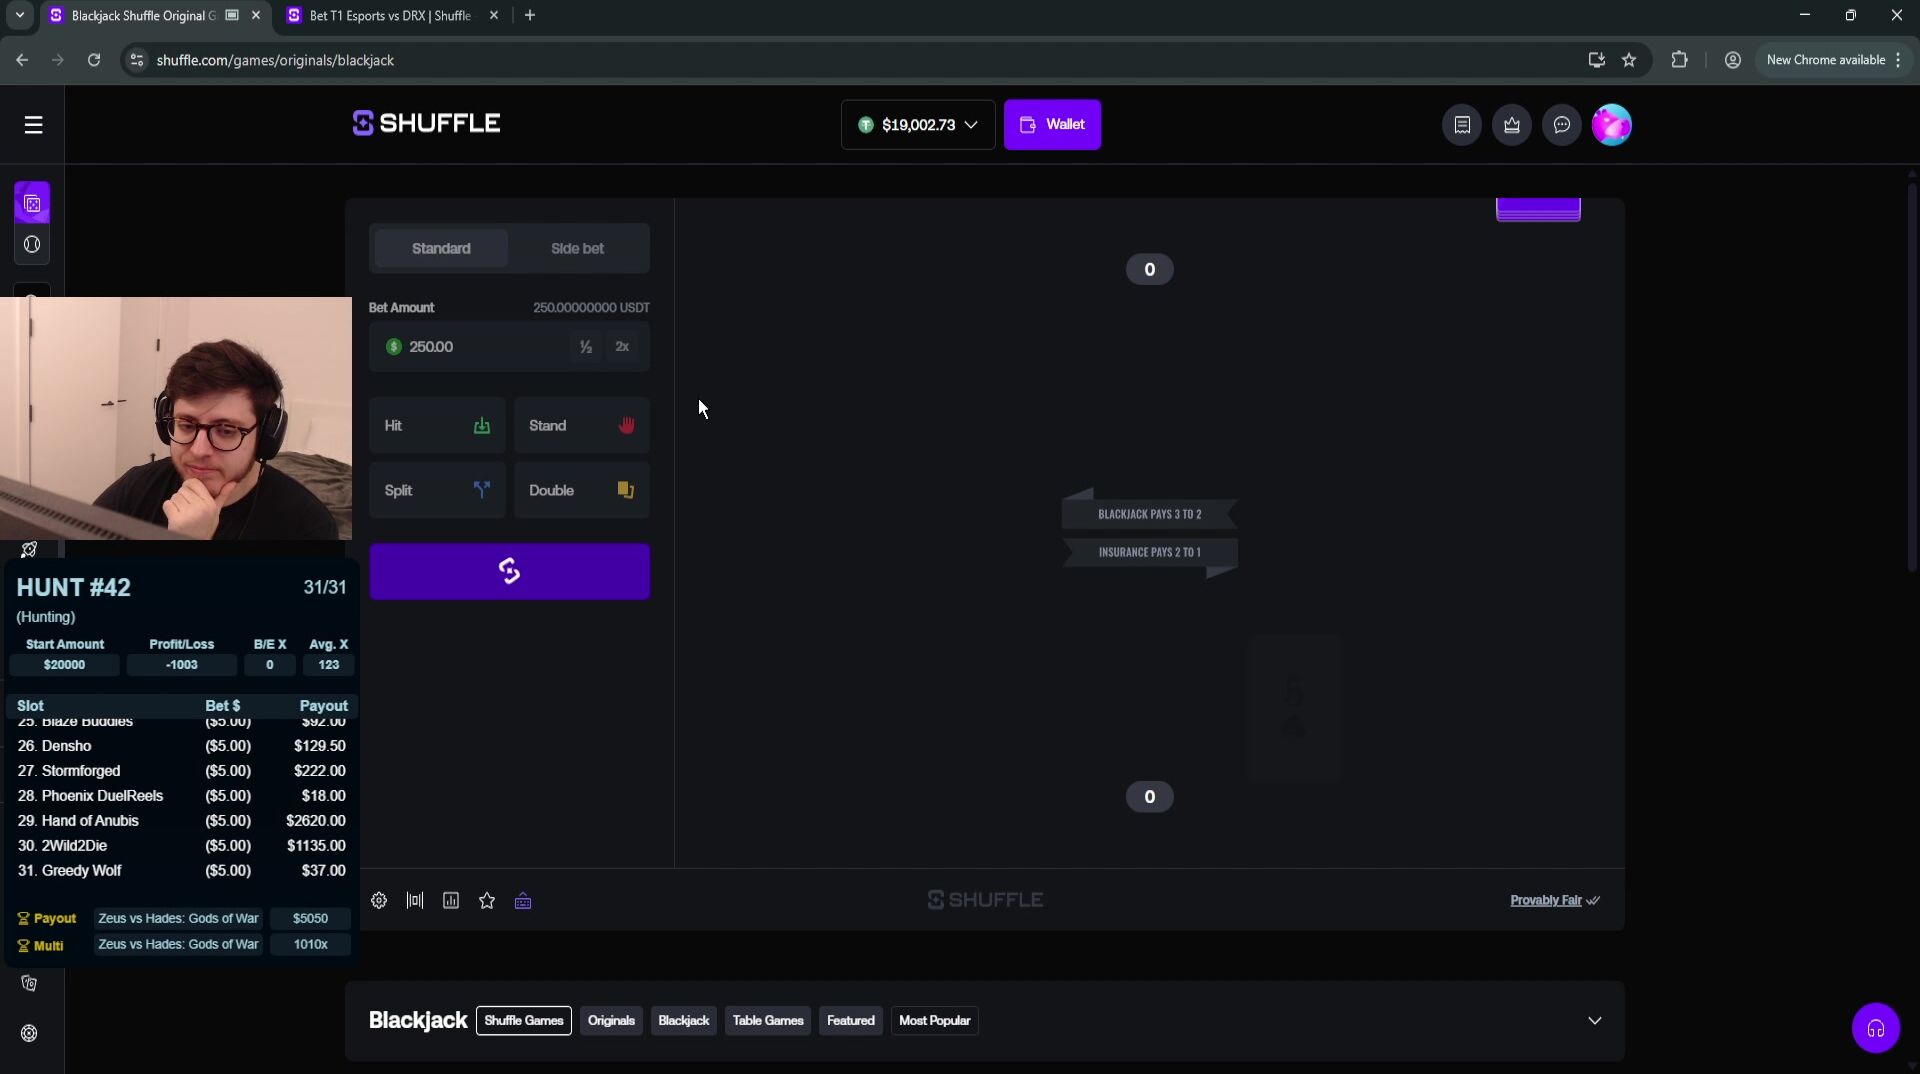Viewport: 1920px width, 1074px height.
Task: Go back to previous page
Action: pyautogui.click(x=22, y=60)
